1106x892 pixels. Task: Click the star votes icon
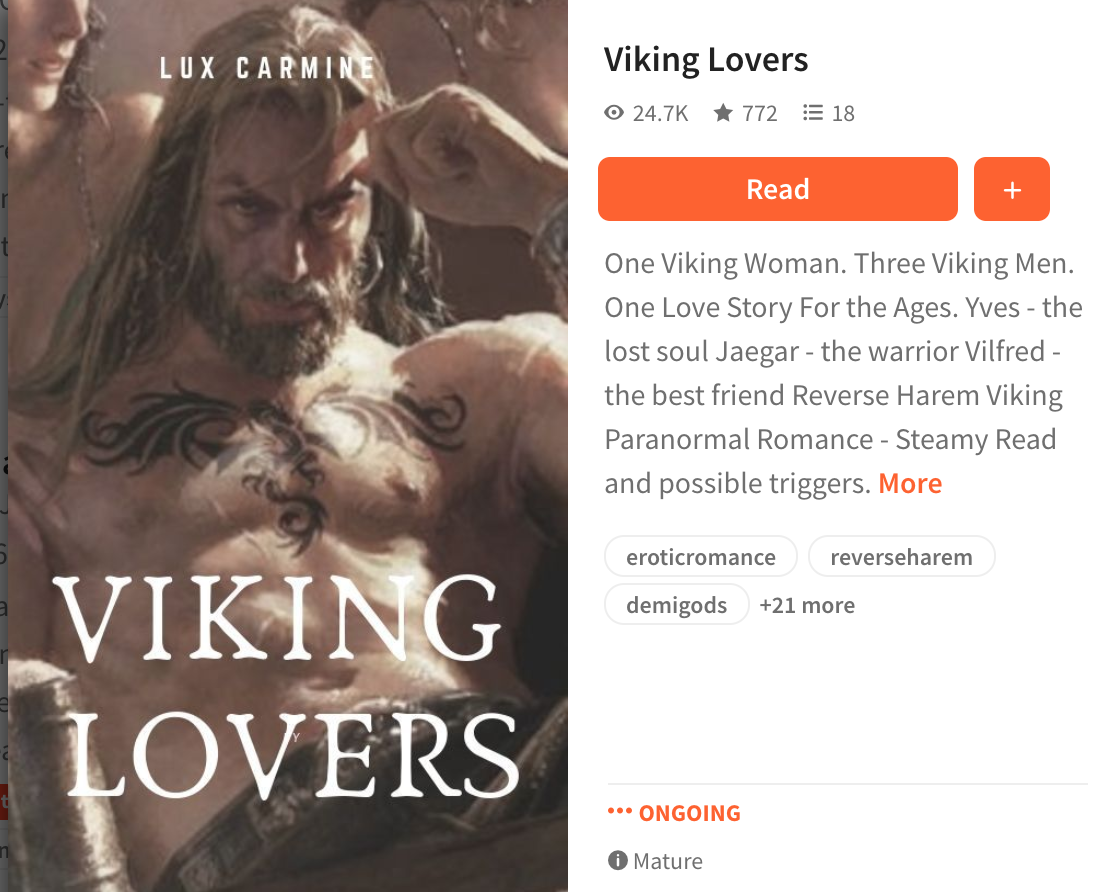(x=723, y=113)
